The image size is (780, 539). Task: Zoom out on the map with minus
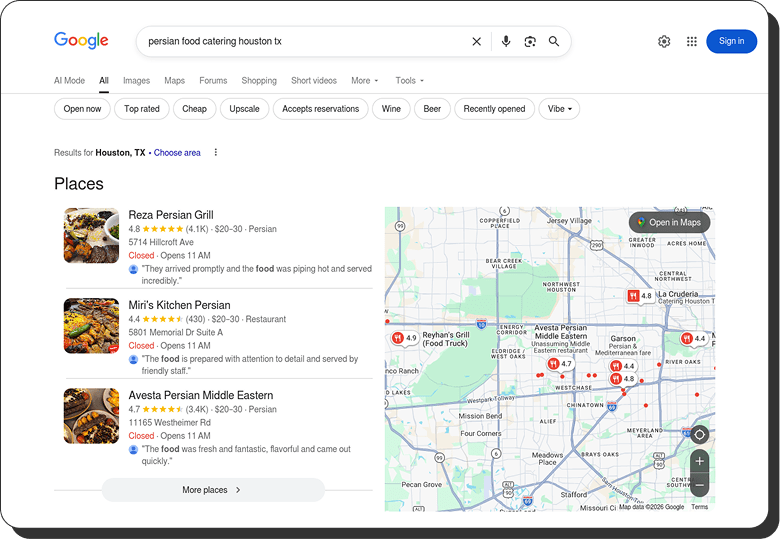point(699,485)
